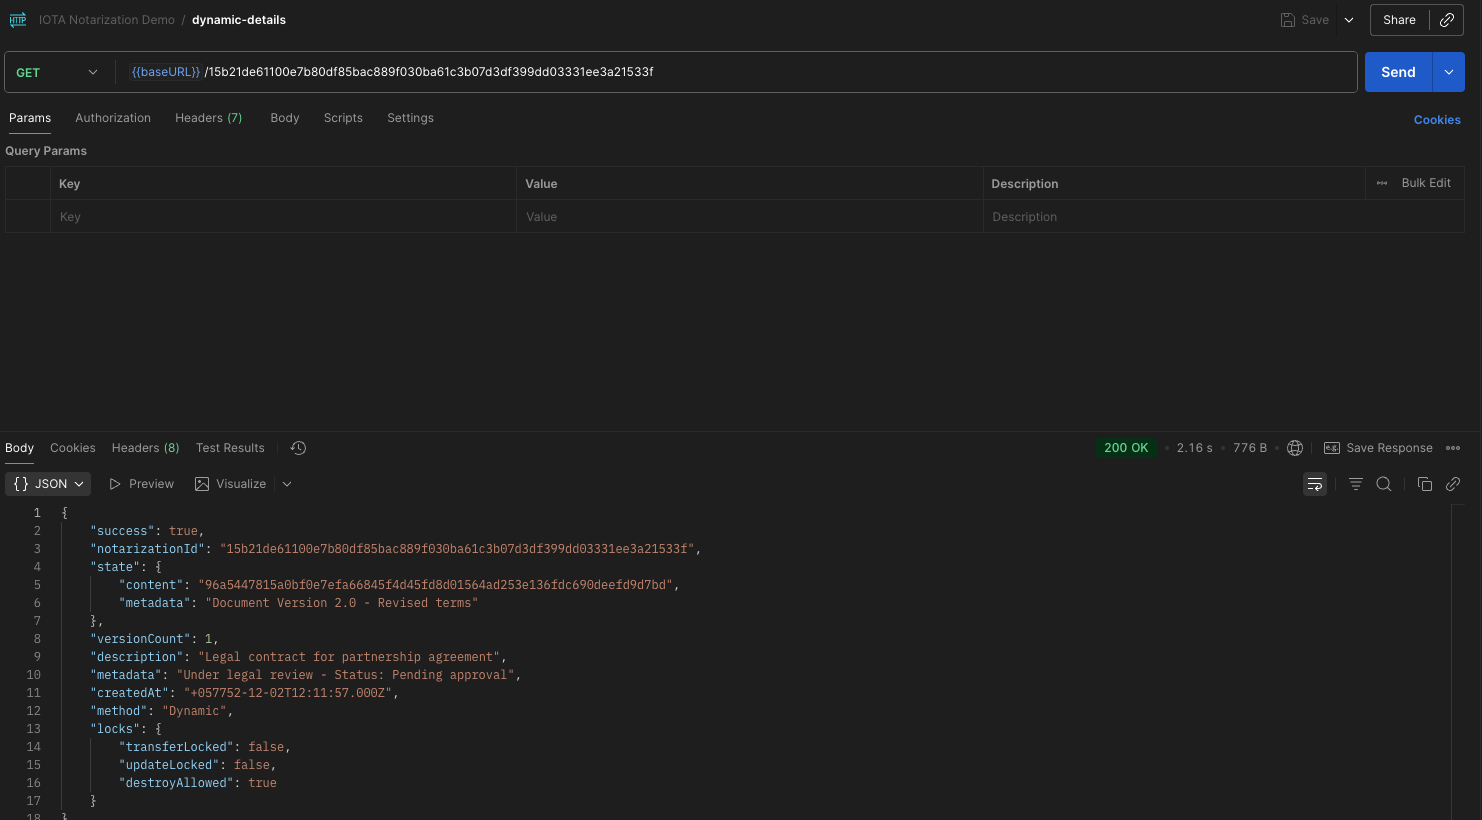This screenshot has height=820, width=1482.
Task: Click the response link icon
Action: click(1453, 484)
